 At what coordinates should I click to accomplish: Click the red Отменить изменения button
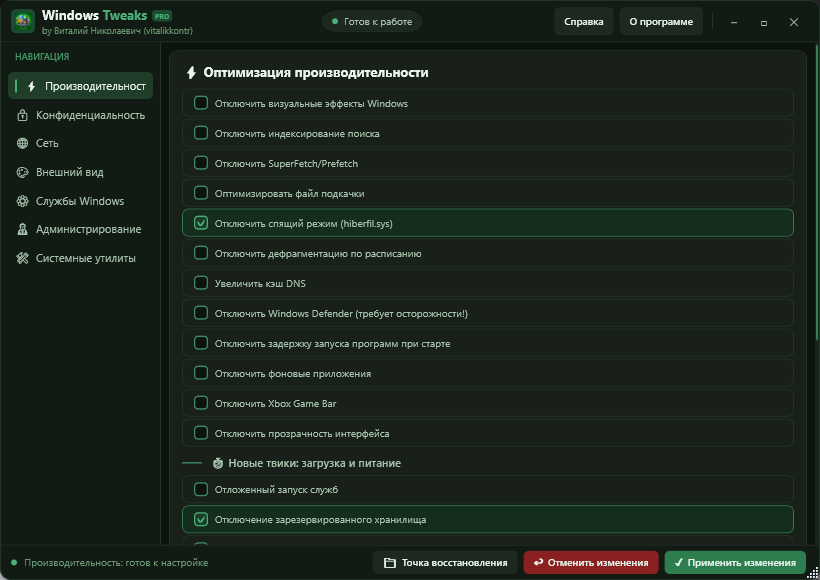click(591, 563)
